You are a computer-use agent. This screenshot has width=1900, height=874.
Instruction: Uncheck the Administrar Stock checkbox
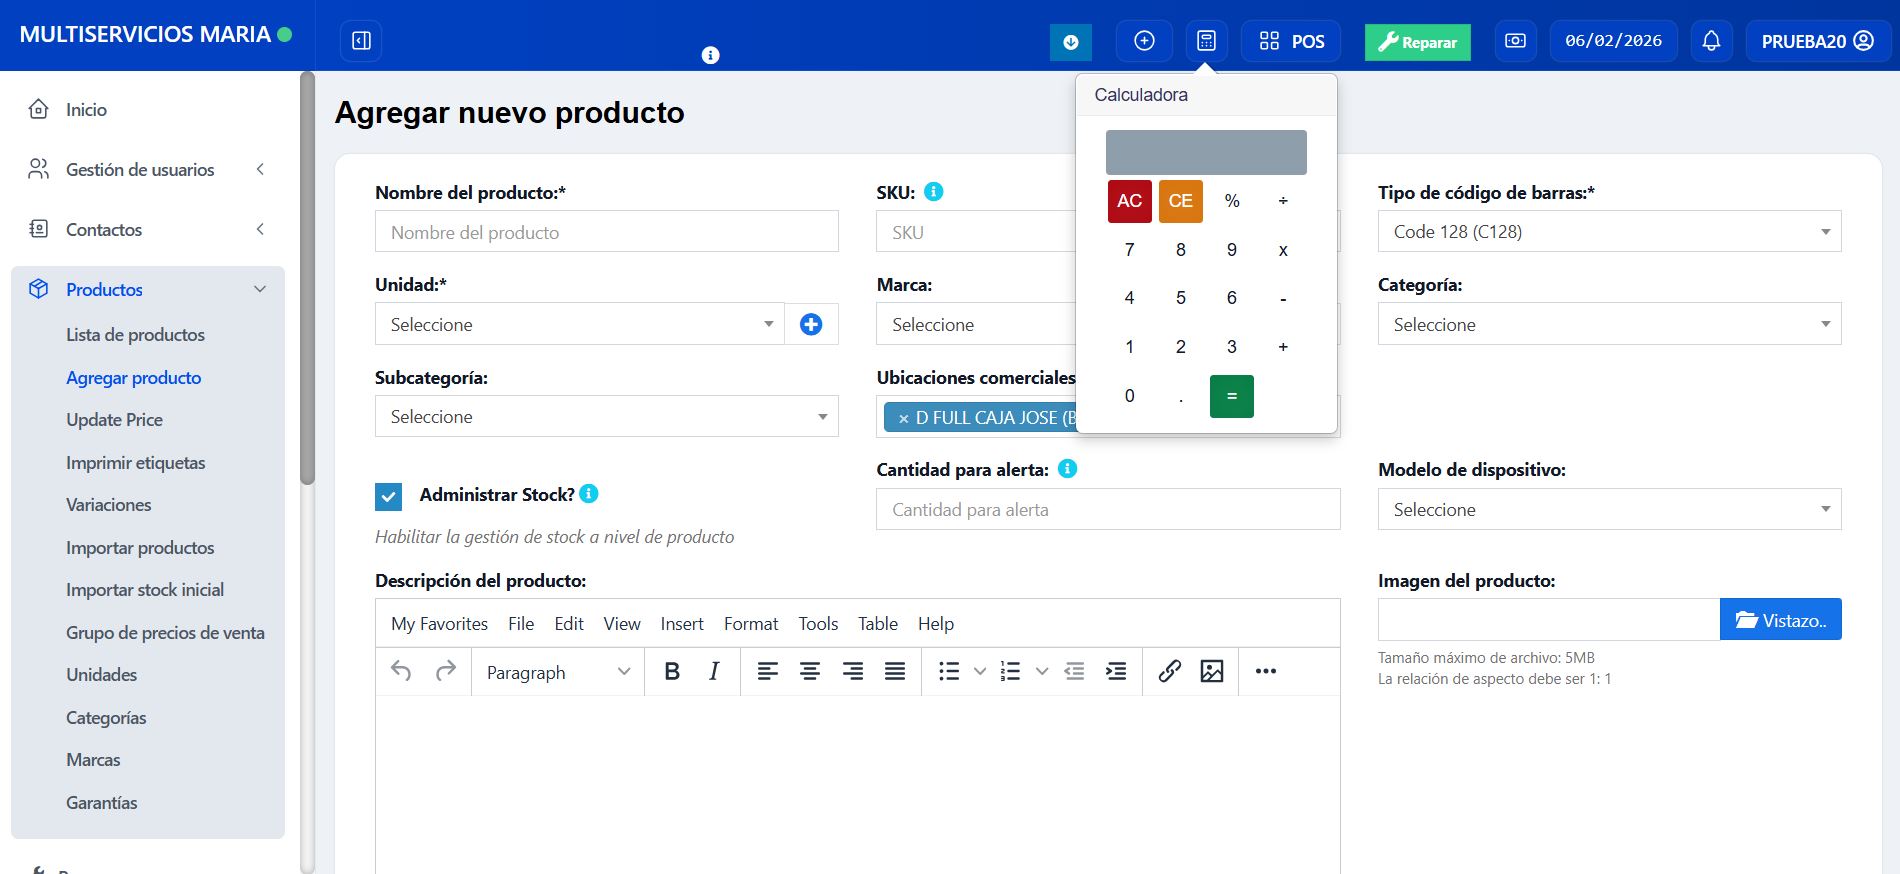pyautogui.click(x=388, y=496)
